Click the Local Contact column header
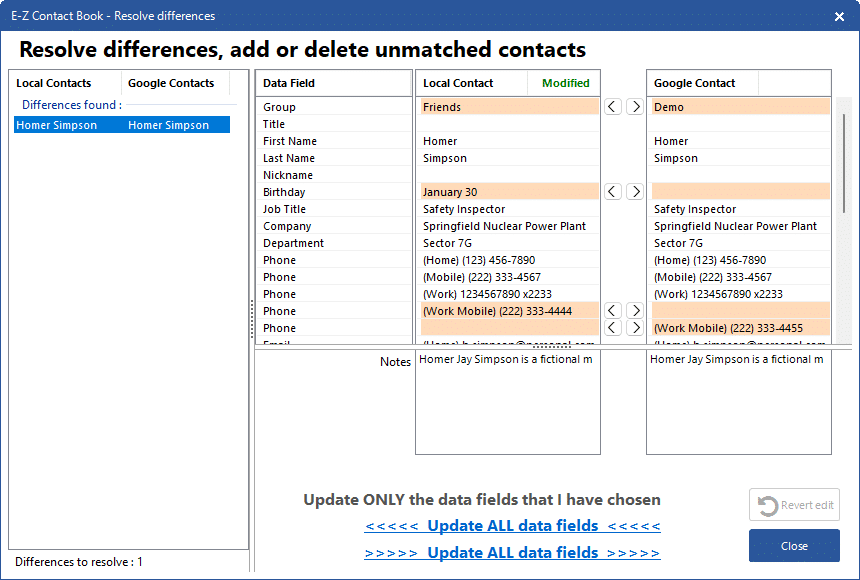 [472, 83]
